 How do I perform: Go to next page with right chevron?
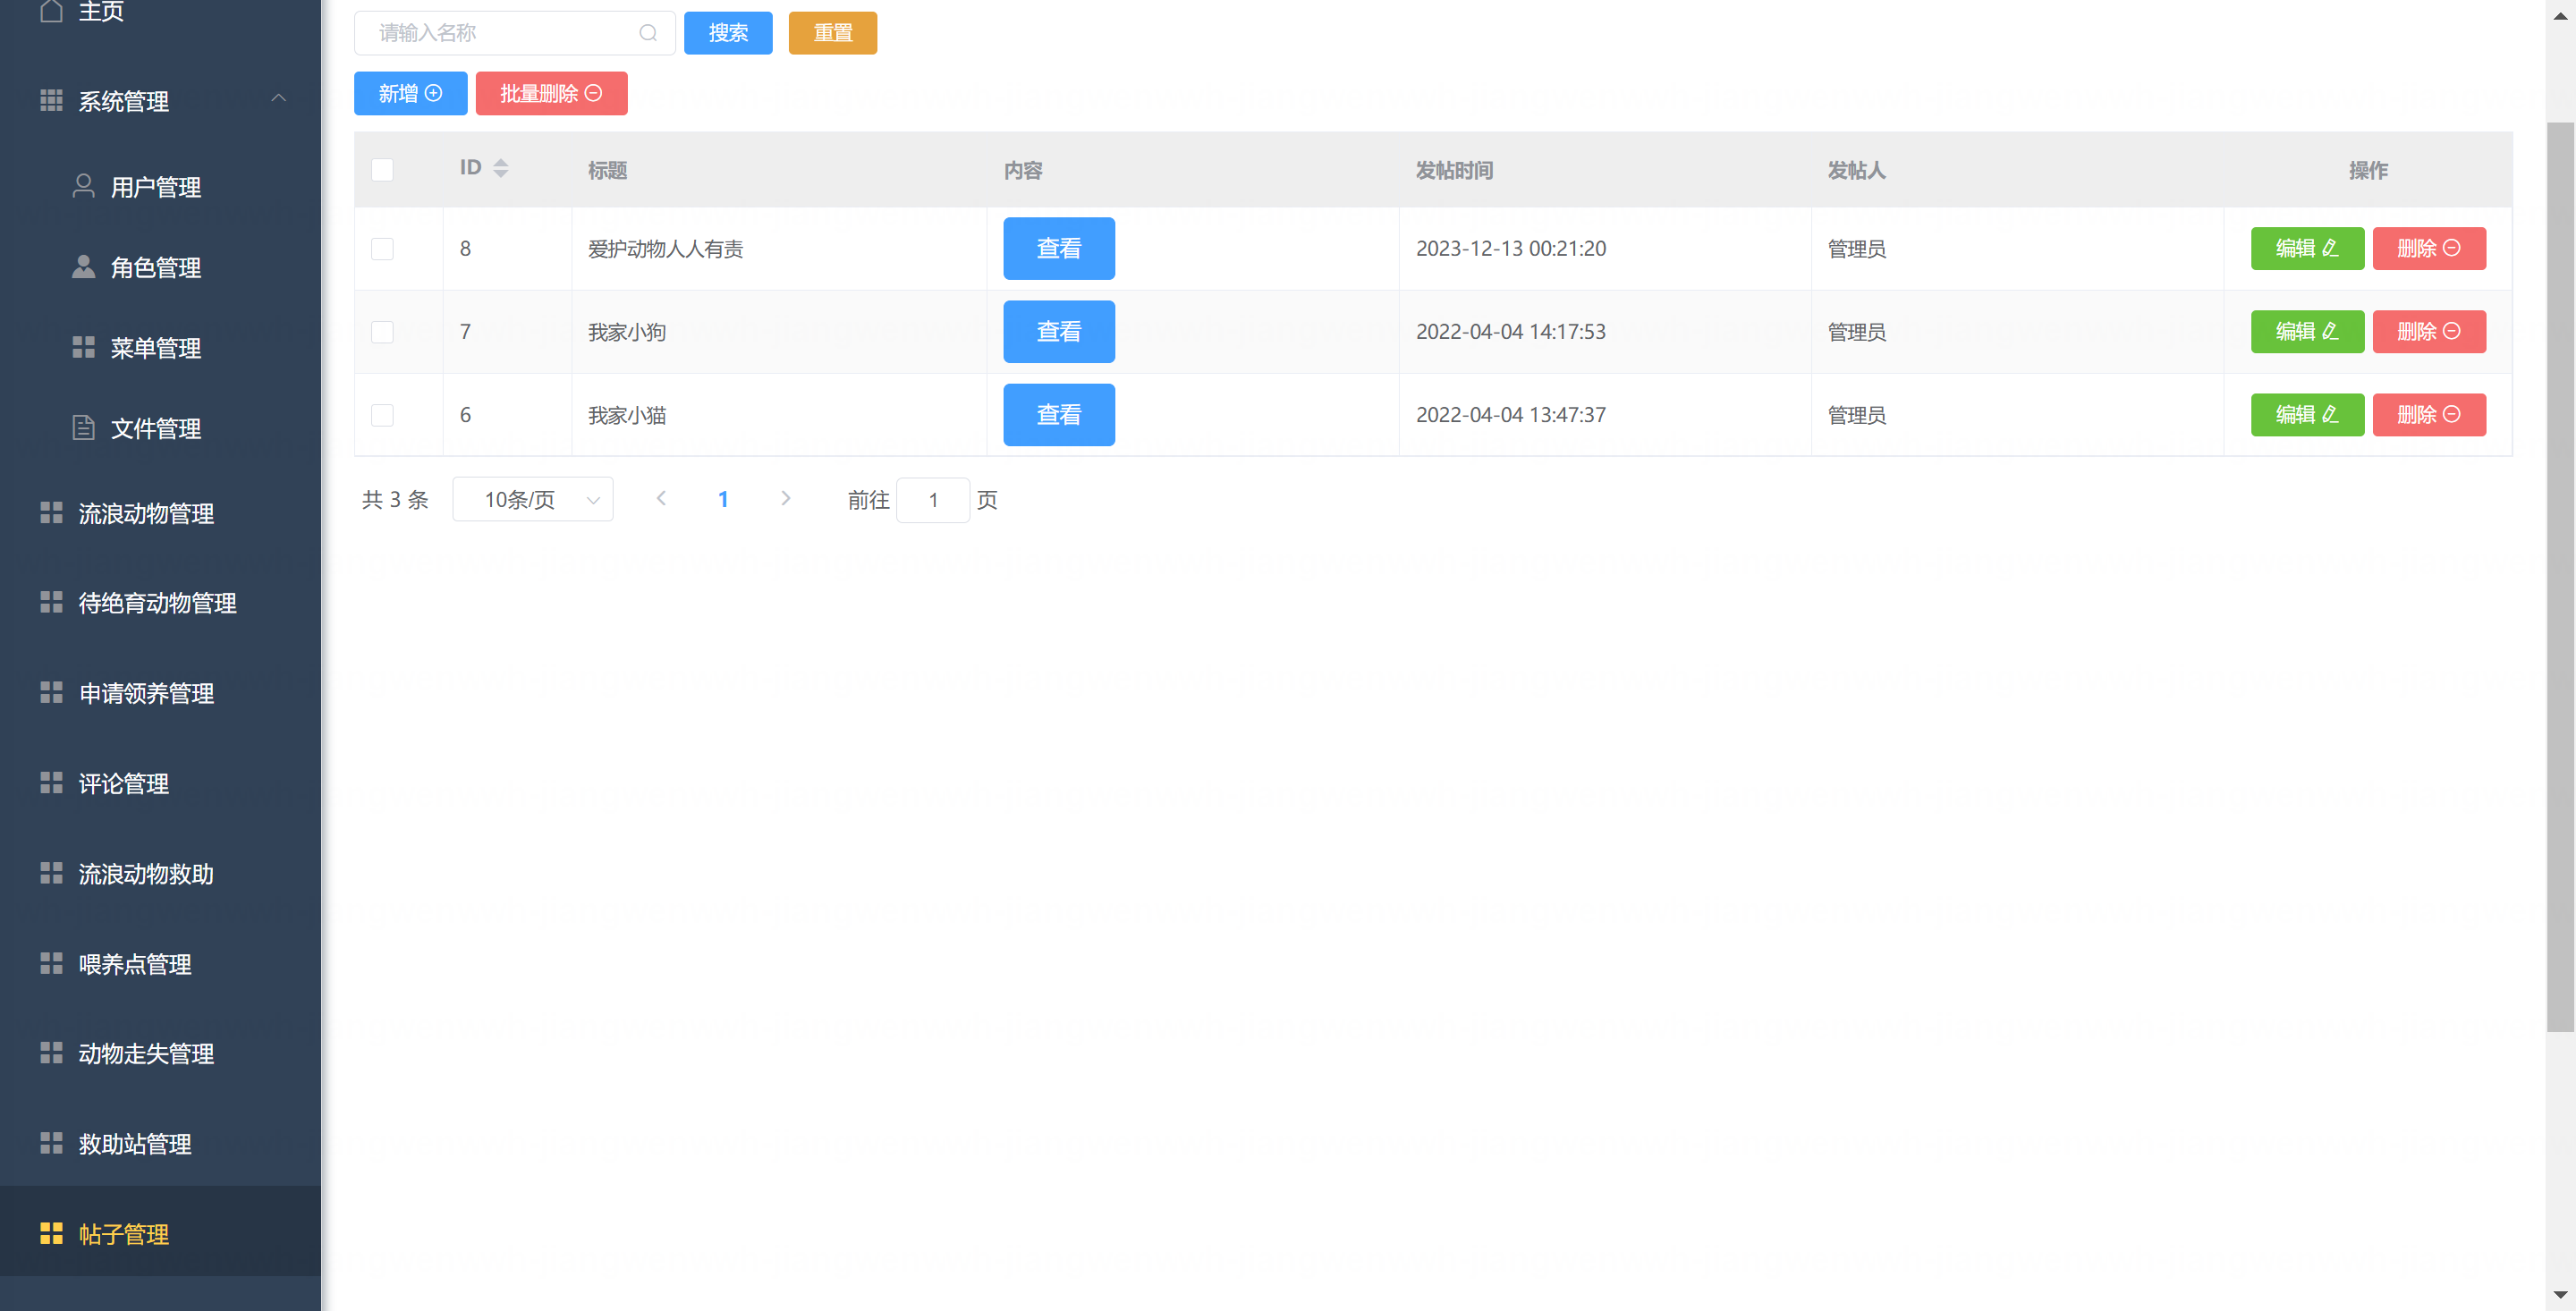tap(786, 498)
